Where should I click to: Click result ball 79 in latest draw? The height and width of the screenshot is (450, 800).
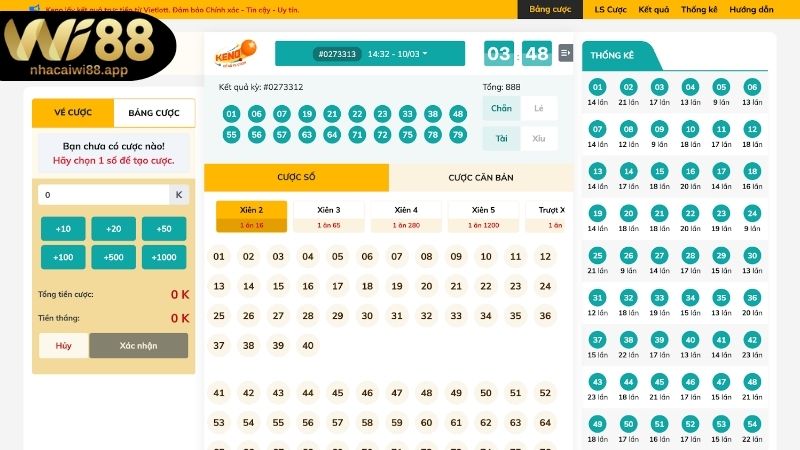458,134
